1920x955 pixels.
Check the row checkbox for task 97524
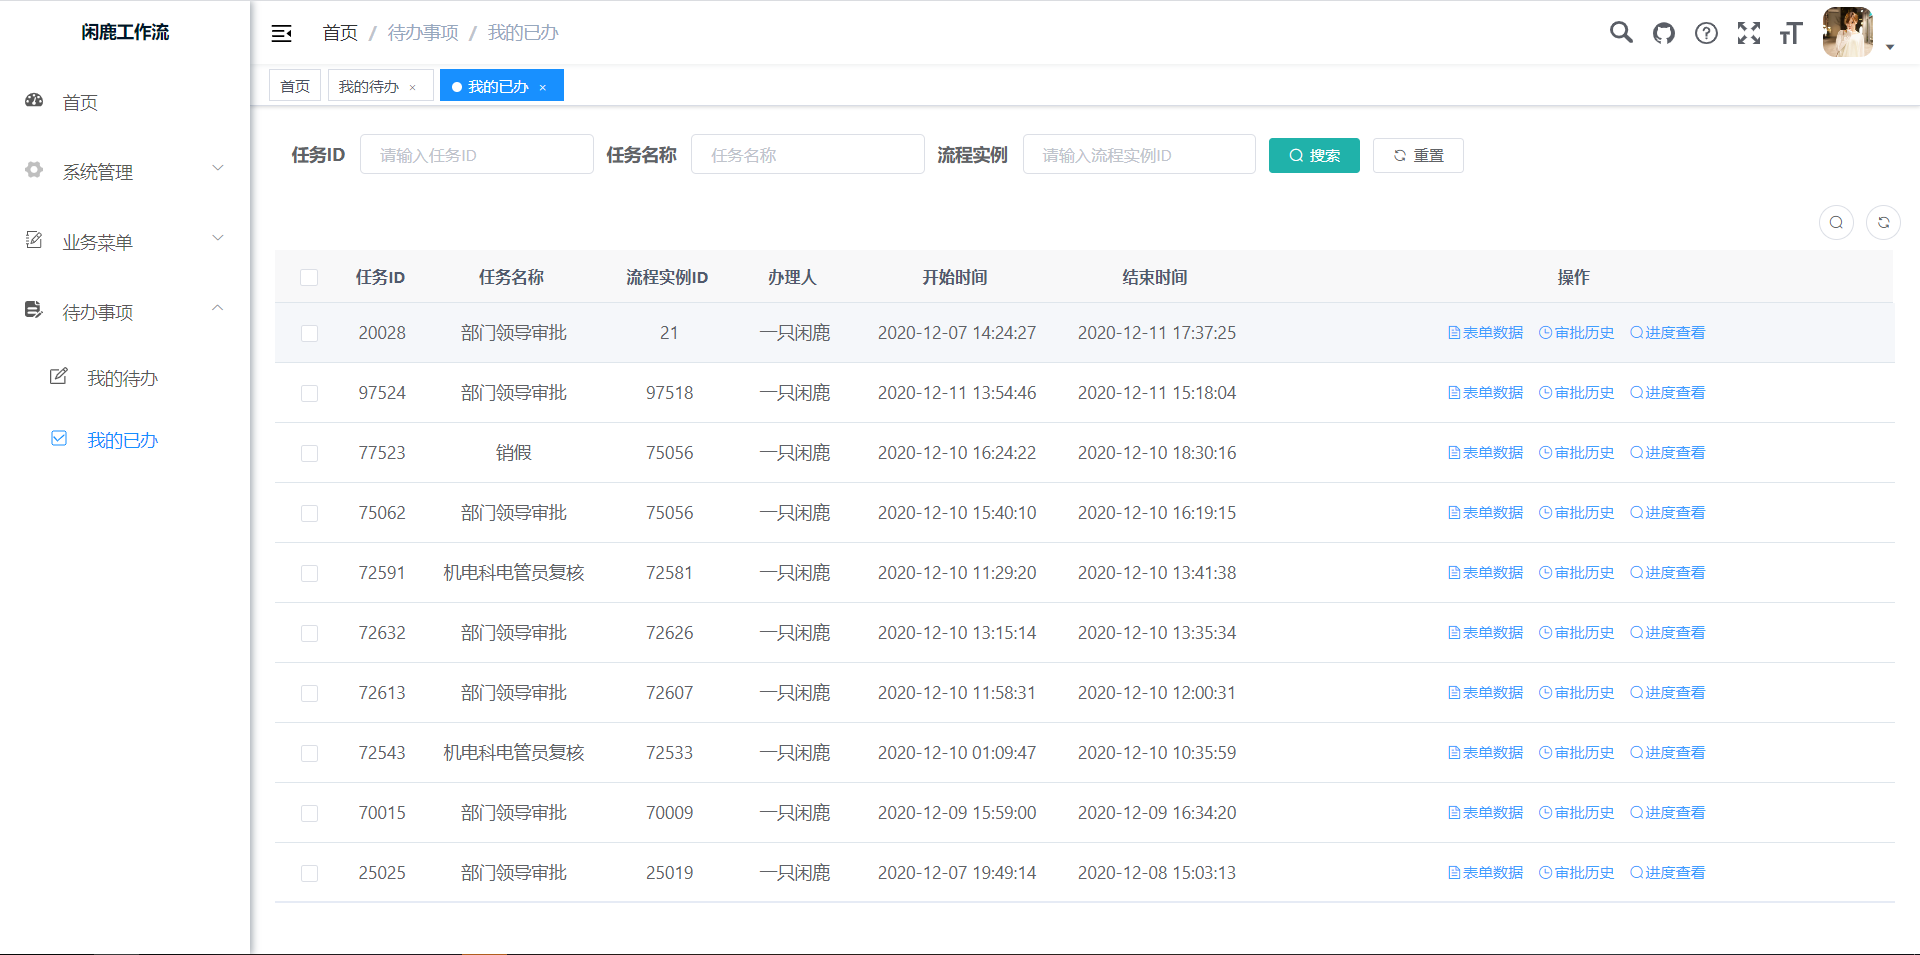(x=309, y=393)
